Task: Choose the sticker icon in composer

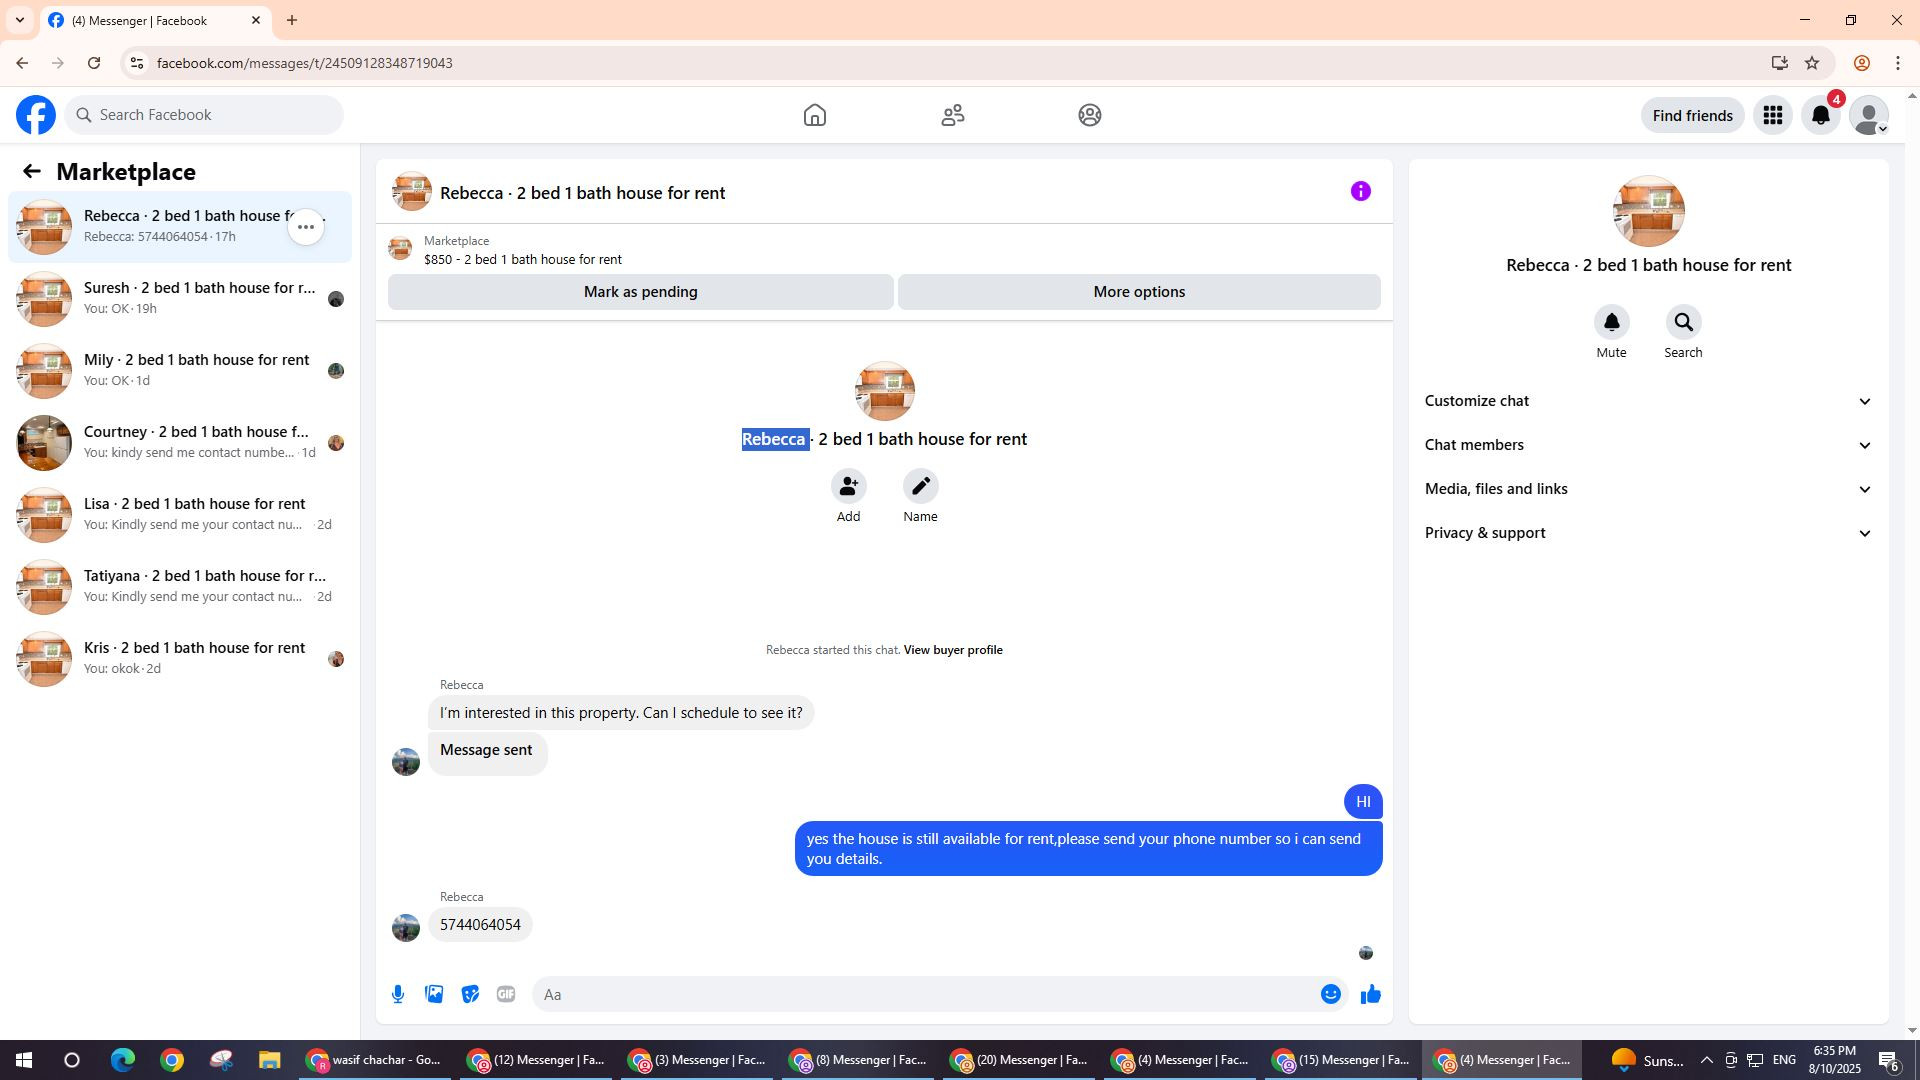Action: click(x=470, y=994)
